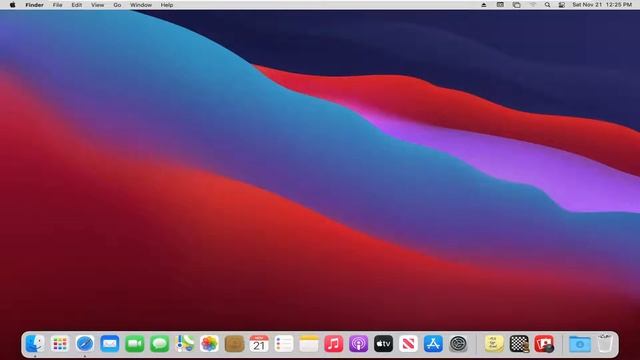640x360 pixels.
Task: Launch the Chess app
Action: coord(519,344)
